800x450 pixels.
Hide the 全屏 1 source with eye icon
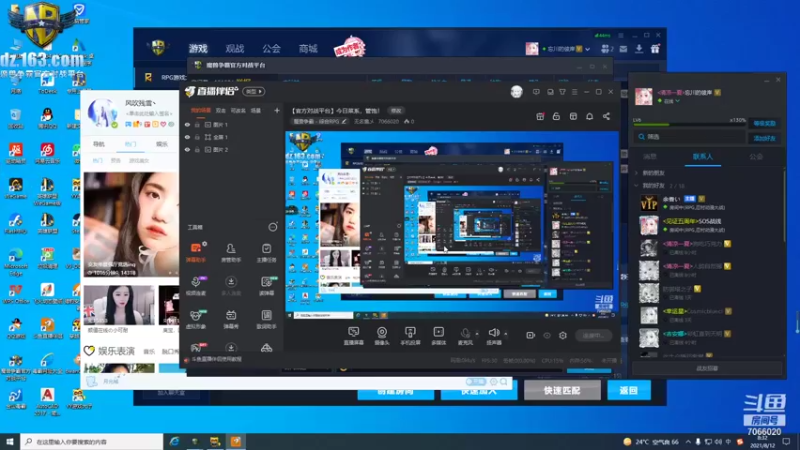click(x=187, y=137)
